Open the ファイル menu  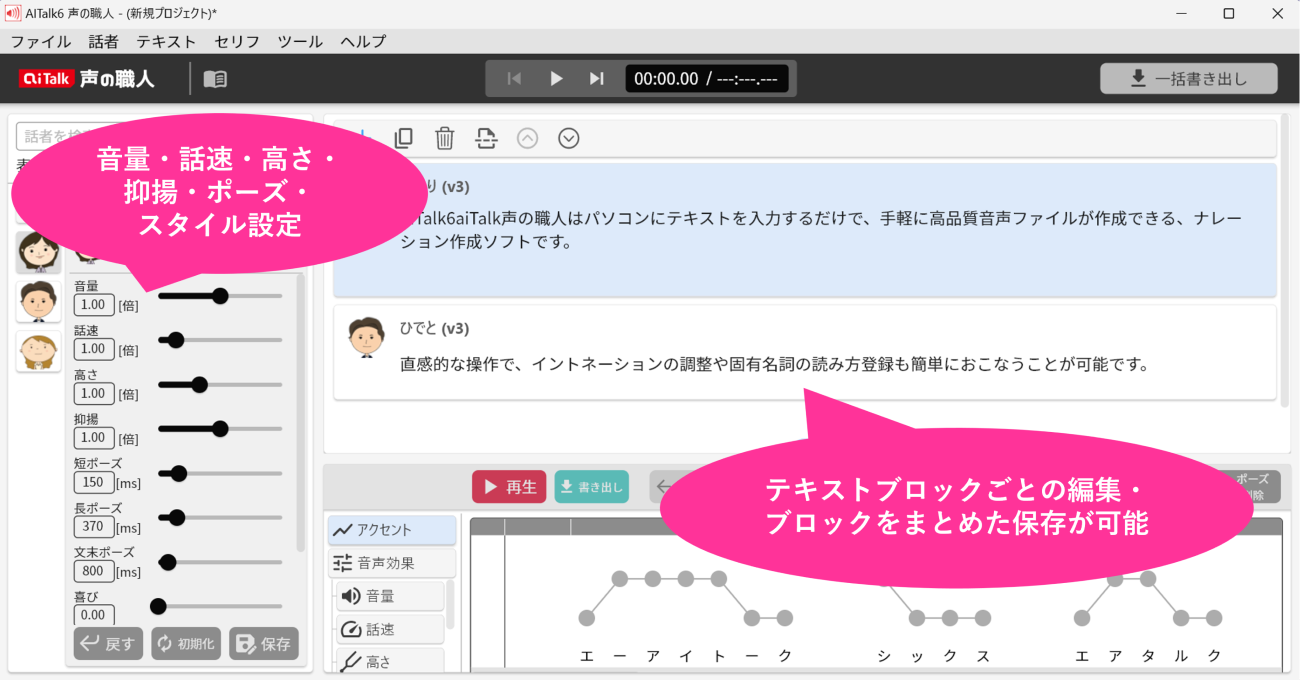click(x=41, y=42)
